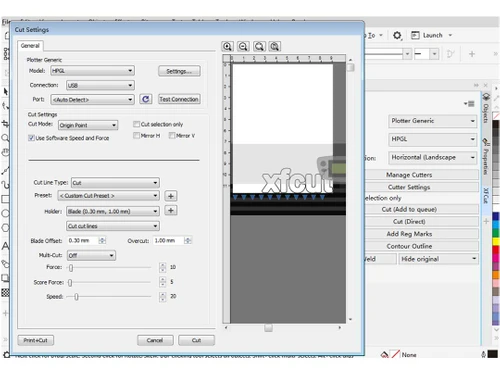500x375 pixels.
Task: Open the Model dropdown showing HPGL
Action: pyautogui.click(x=92, y=71)
